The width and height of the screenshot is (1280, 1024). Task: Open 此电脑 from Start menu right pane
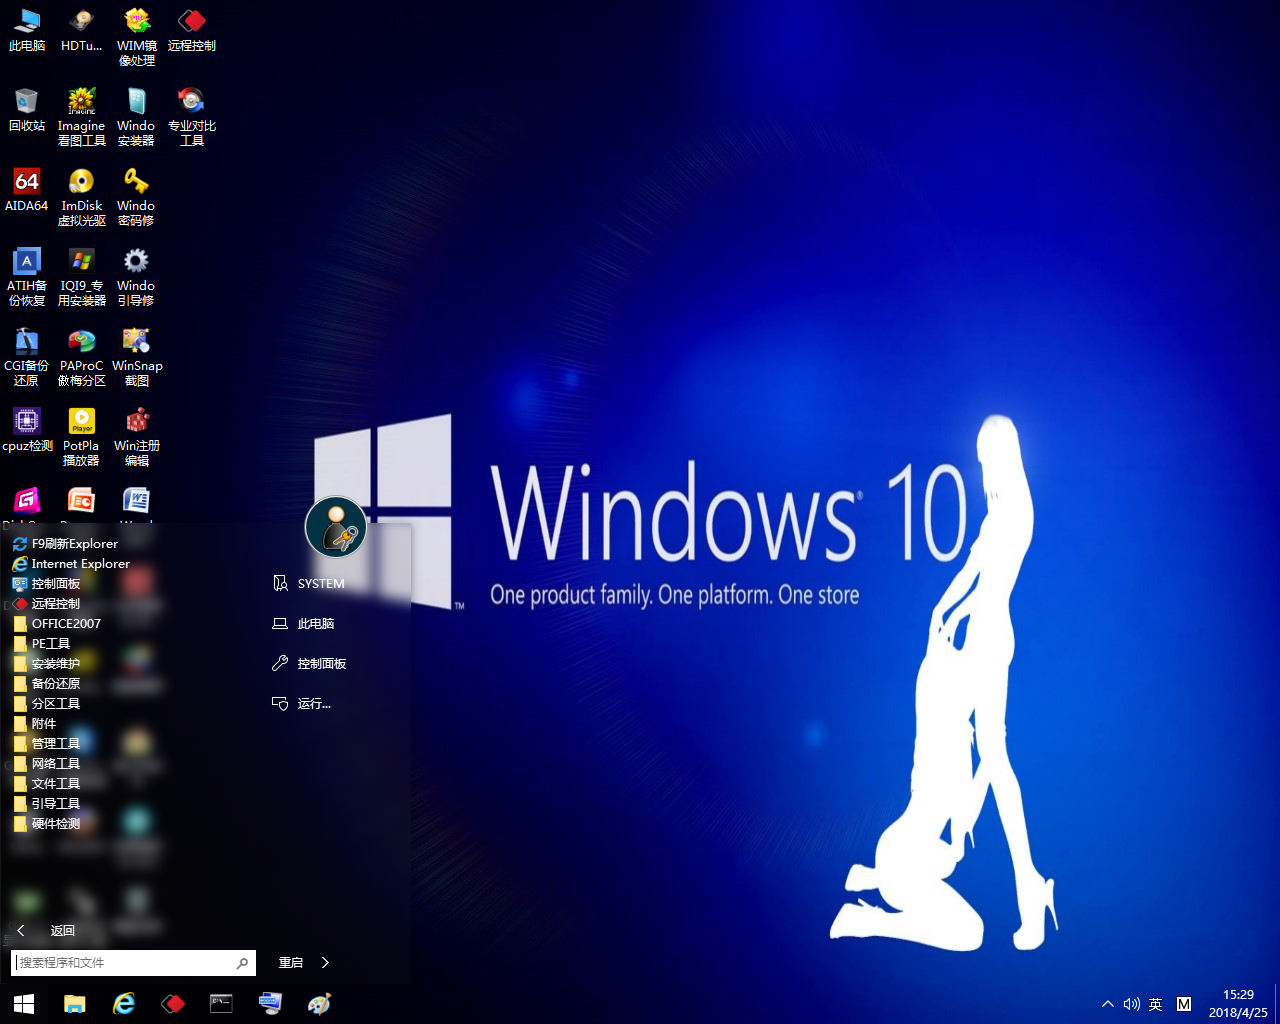point(304,624)
